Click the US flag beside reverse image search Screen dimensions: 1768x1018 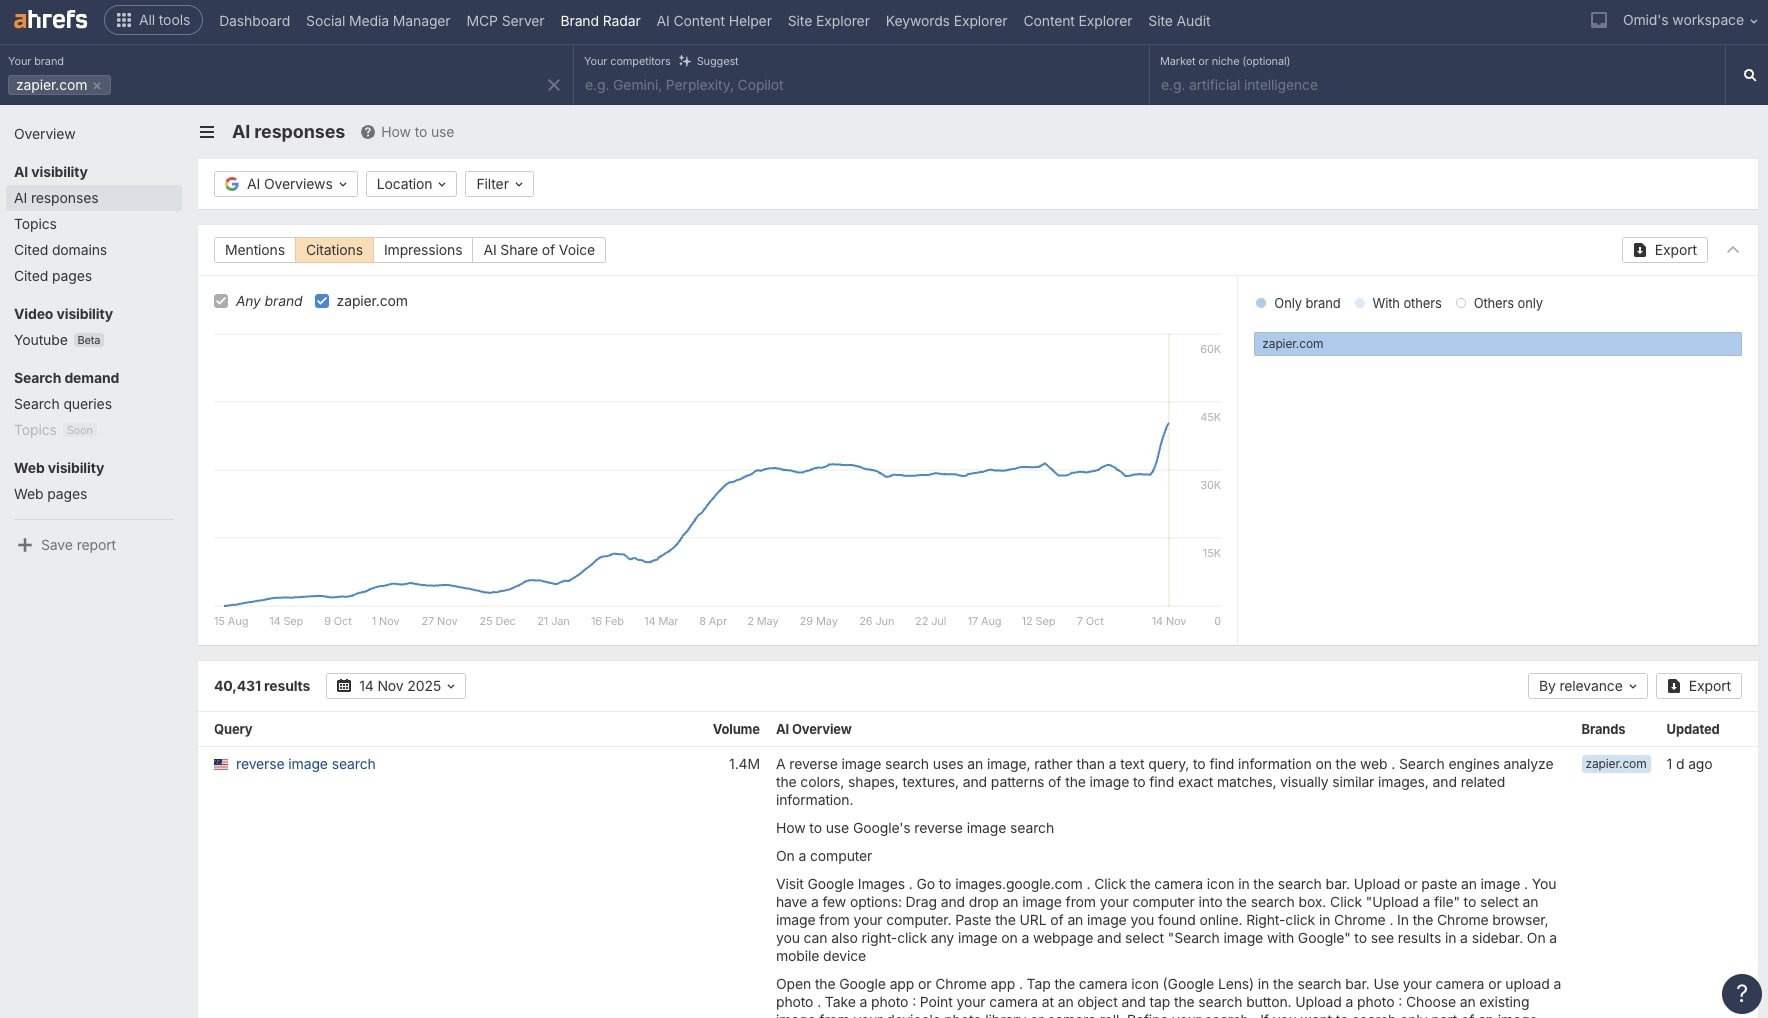[x=221, y=764]
